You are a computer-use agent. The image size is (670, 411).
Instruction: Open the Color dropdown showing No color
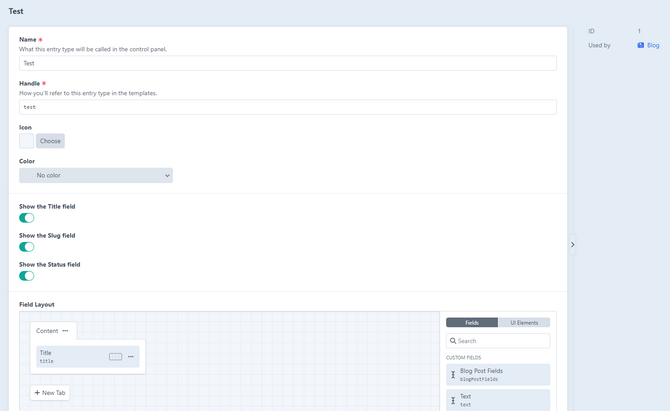coord(96,175)
